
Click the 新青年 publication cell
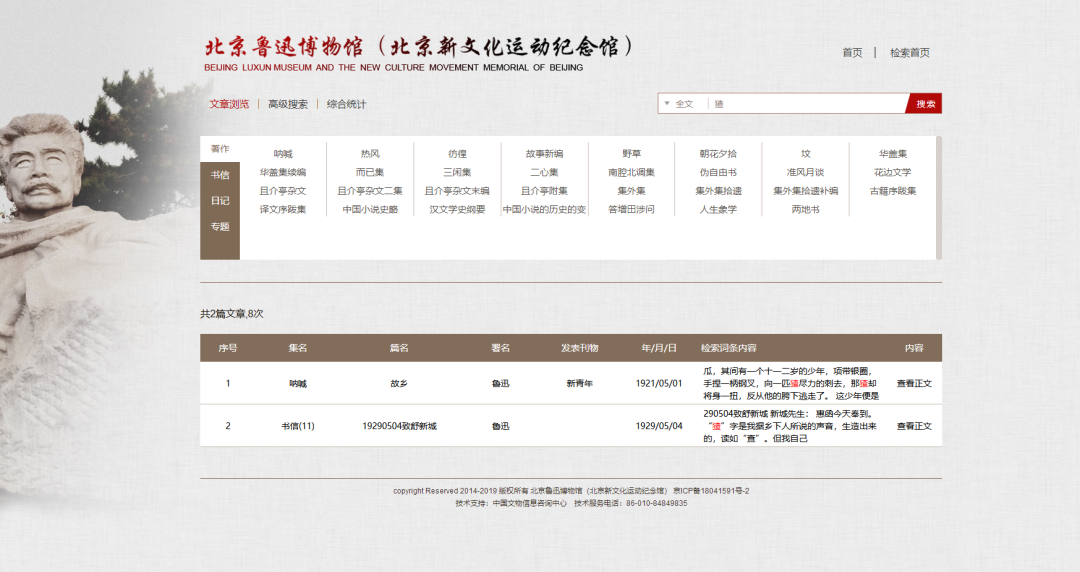579,384
